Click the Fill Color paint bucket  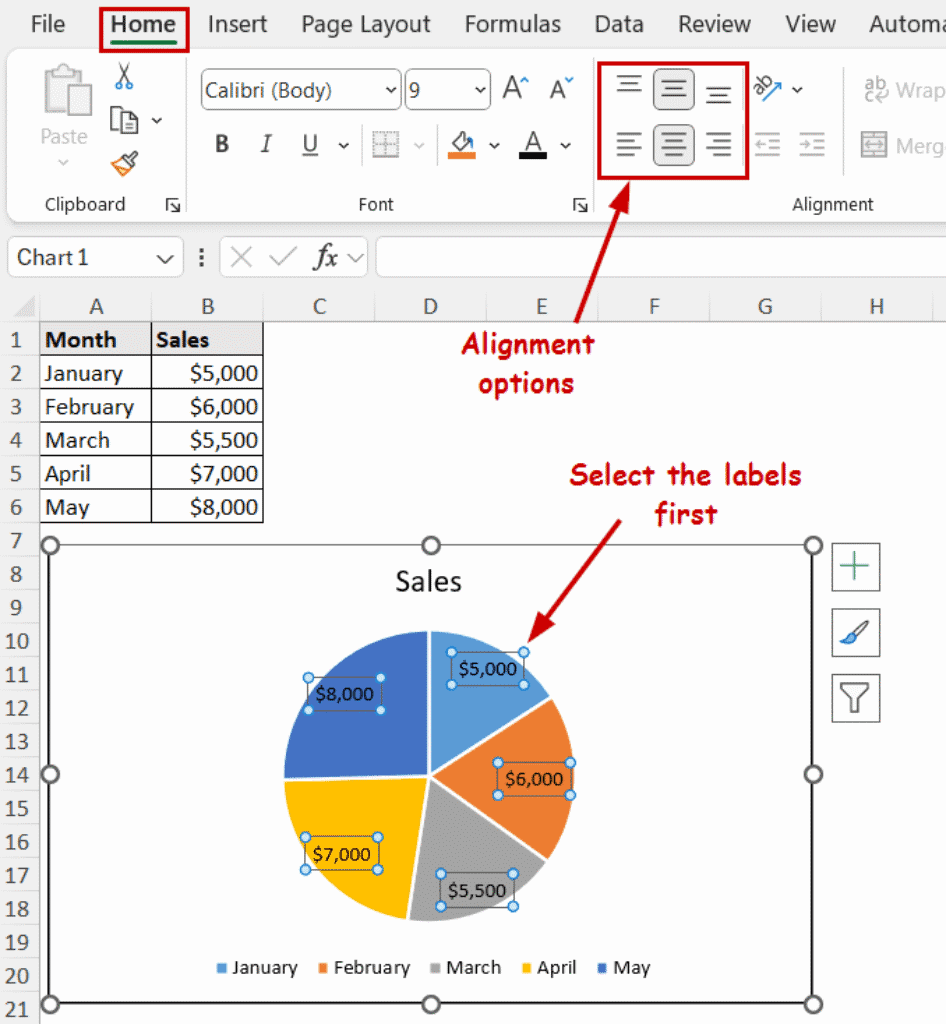(x=461, y=145)
